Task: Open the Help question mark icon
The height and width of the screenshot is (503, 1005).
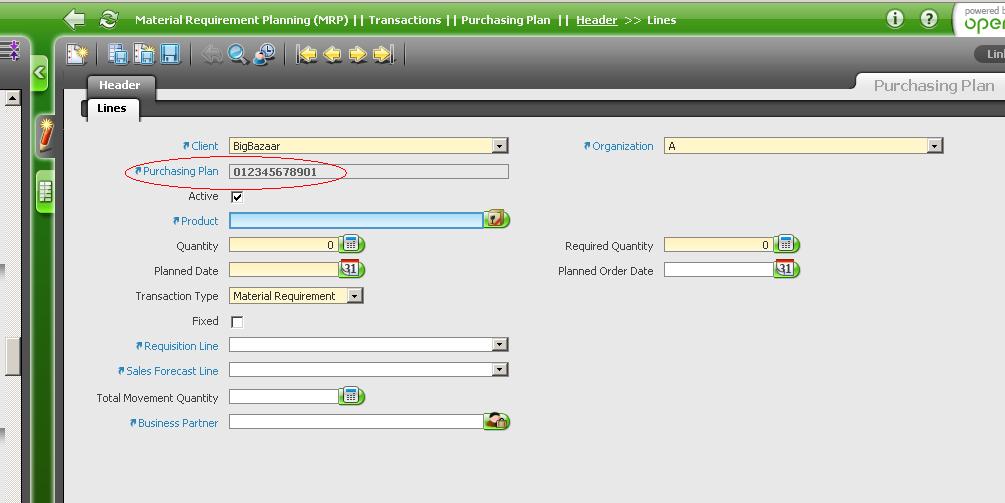Action: pyautogui.click(x=929, y=19)
